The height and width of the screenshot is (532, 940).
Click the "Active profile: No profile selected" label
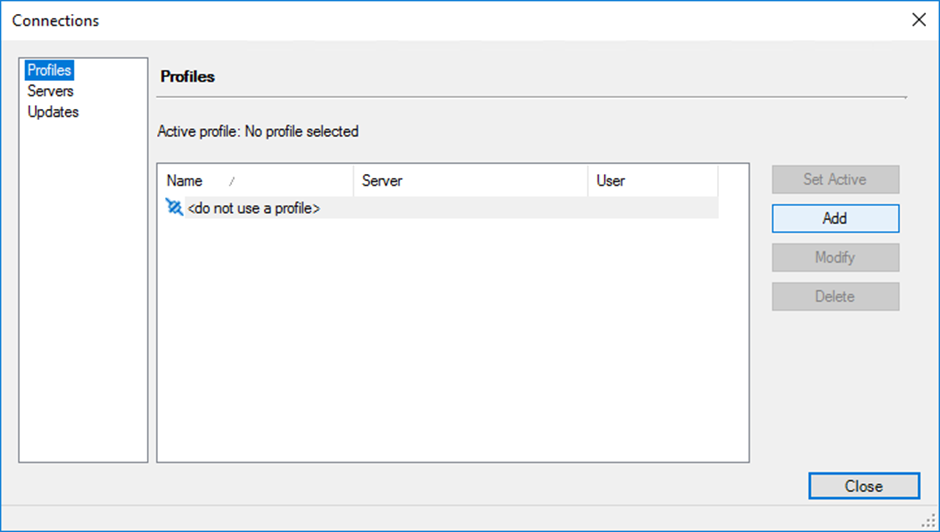[258, 131]
